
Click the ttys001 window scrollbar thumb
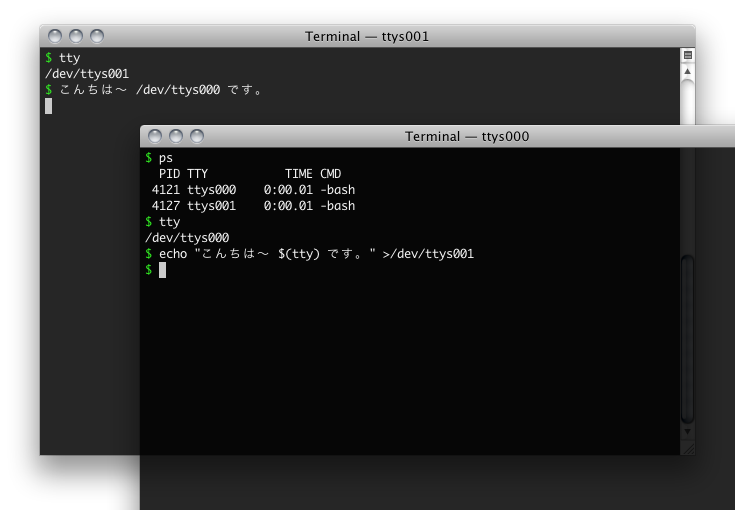click(x=687, y=339)
